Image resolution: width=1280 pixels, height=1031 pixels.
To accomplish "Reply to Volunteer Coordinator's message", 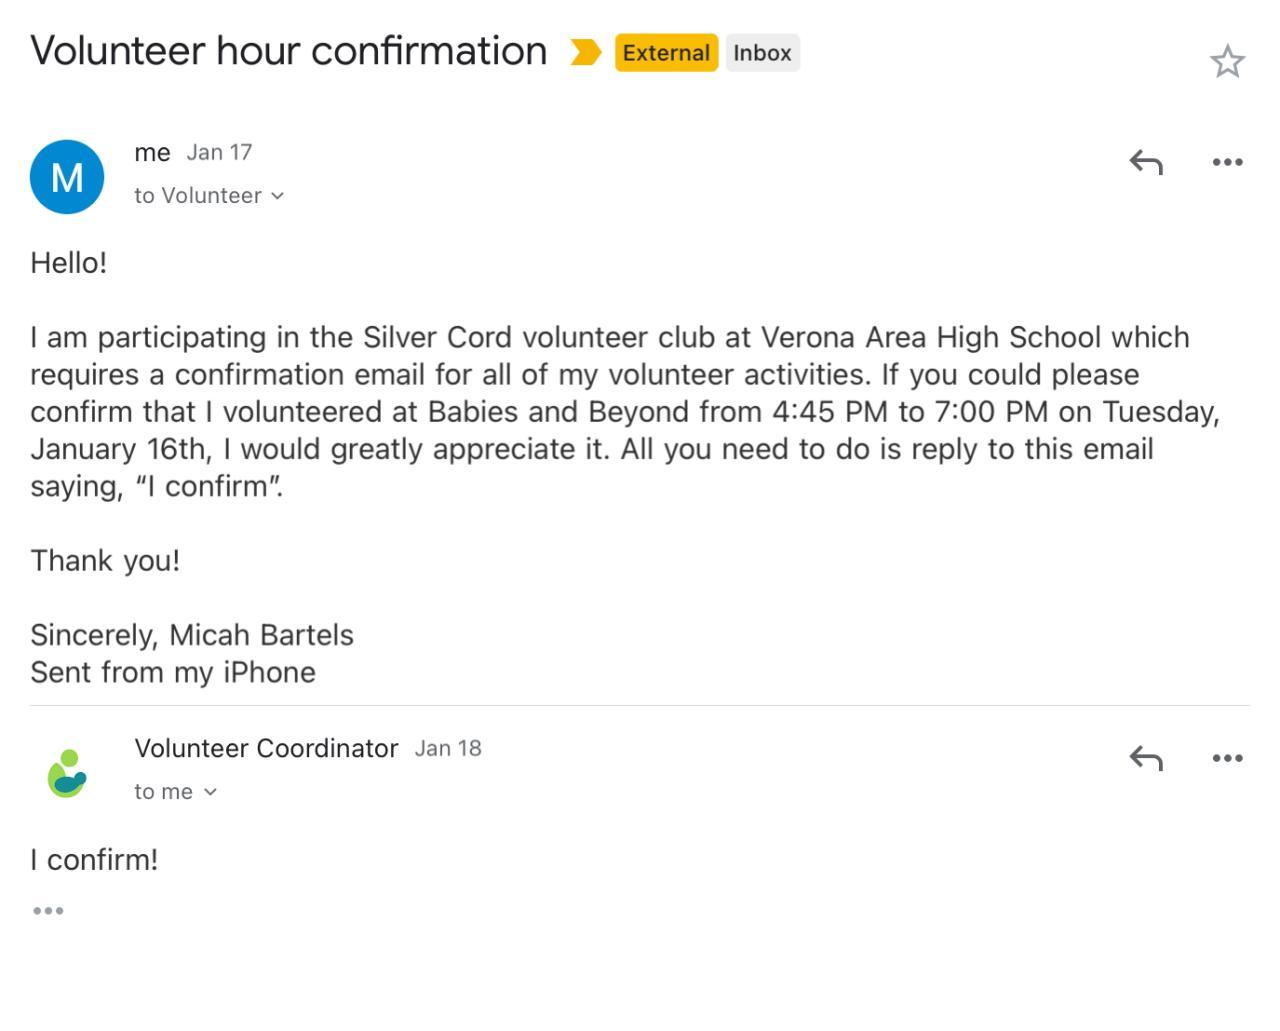I will coord(1146,758).
